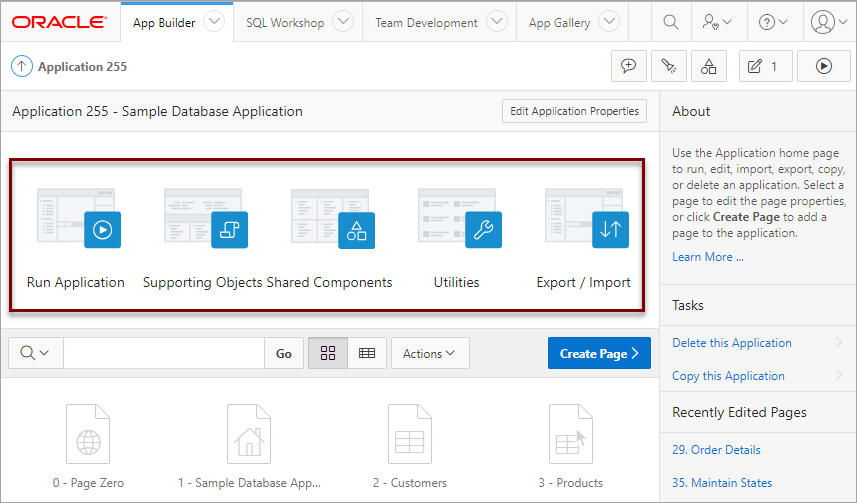Screen dimensions: 857x503
Task: Expand the App Gallery dropdown arrow
Action: point(609,22)
